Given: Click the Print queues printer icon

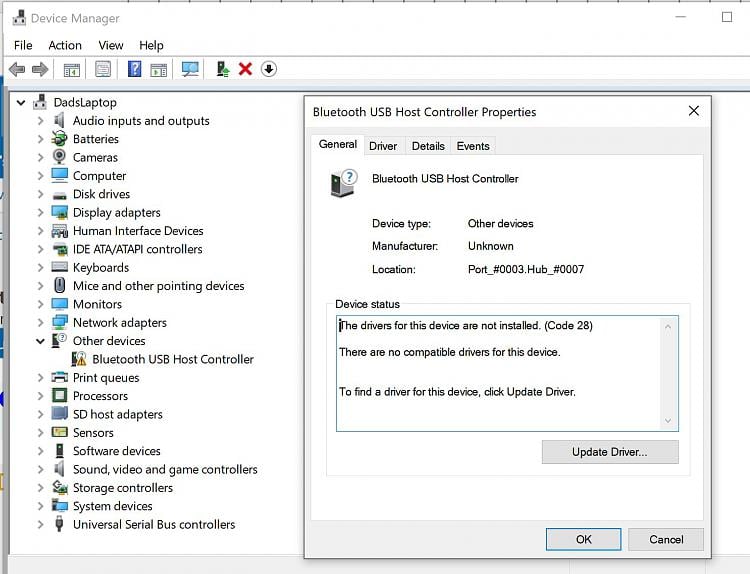Looking at the screenshot, I should (x=59, y=377).
